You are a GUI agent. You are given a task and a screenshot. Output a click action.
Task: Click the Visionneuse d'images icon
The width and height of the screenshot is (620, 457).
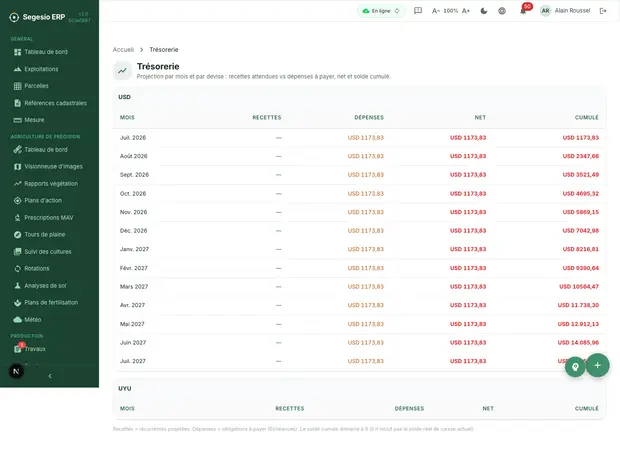pyautogui.click(x=17, y=166)
